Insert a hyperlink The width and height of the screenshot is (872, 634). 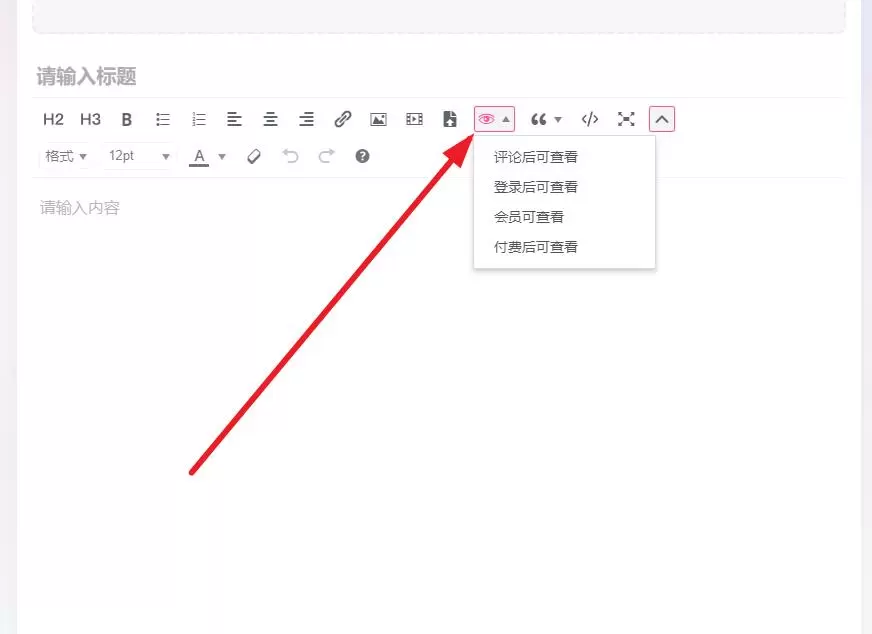click(343, 119)
